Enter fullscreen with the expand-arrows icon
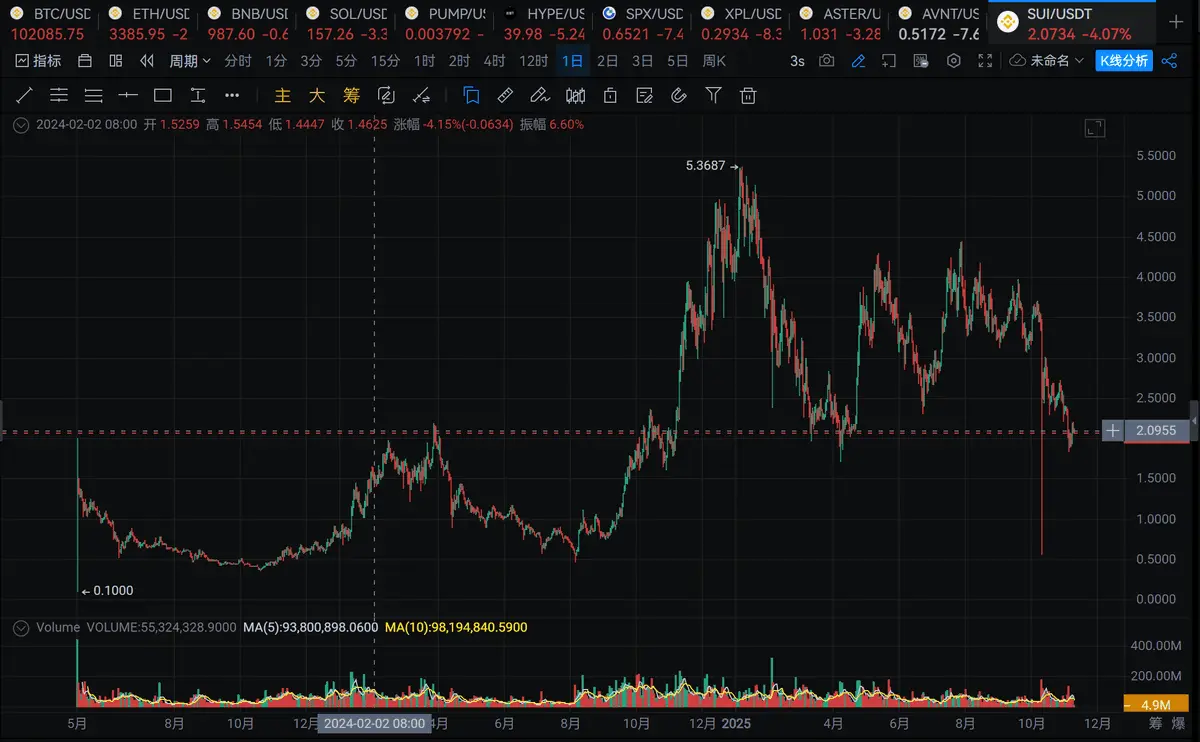The width and height of the screenshot is (1200, 742). pos(985,61)
